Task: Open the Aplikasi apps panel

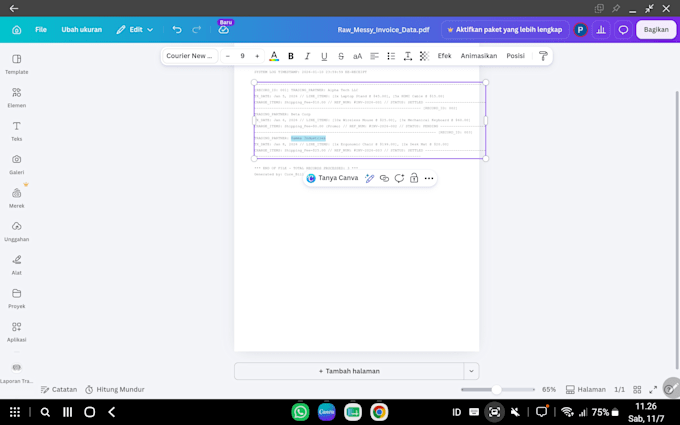Action: tap(16, 331)
